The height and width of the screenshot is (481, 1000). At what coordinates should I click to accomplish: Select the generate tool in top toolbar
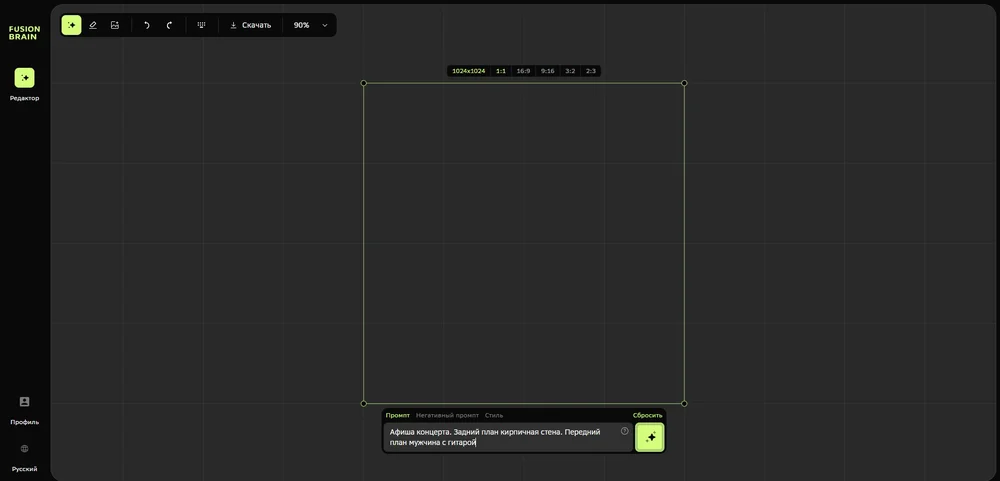pos(71,25)
